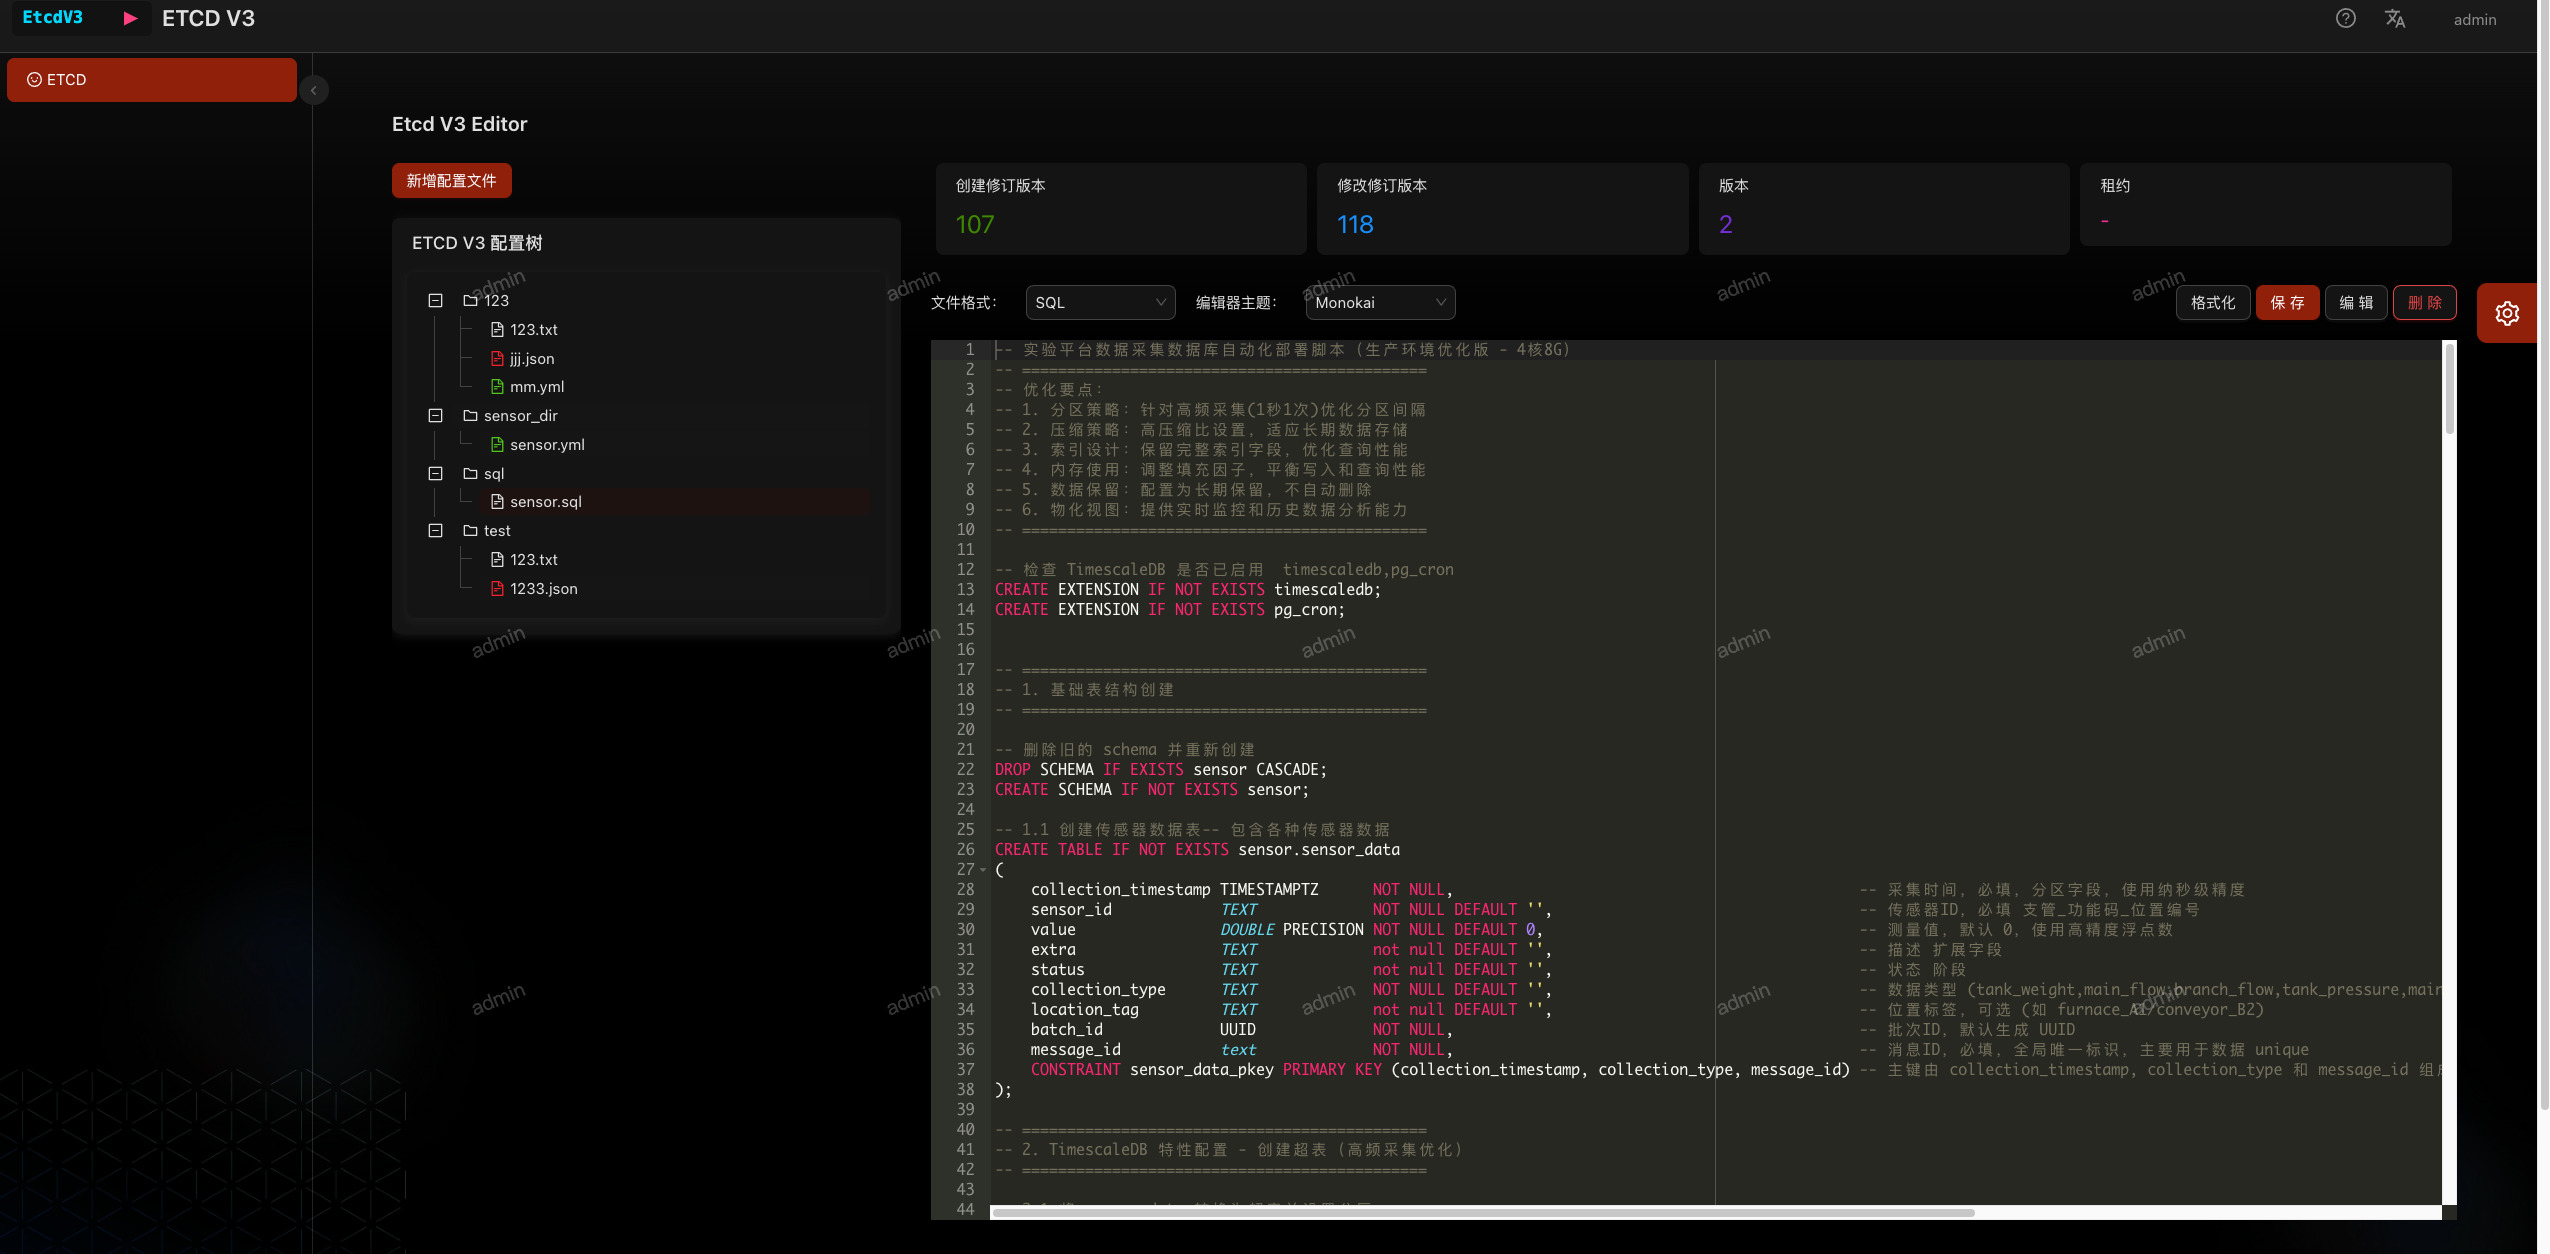Click the 修改修订版本 value 118

[x=1356, y=224]
